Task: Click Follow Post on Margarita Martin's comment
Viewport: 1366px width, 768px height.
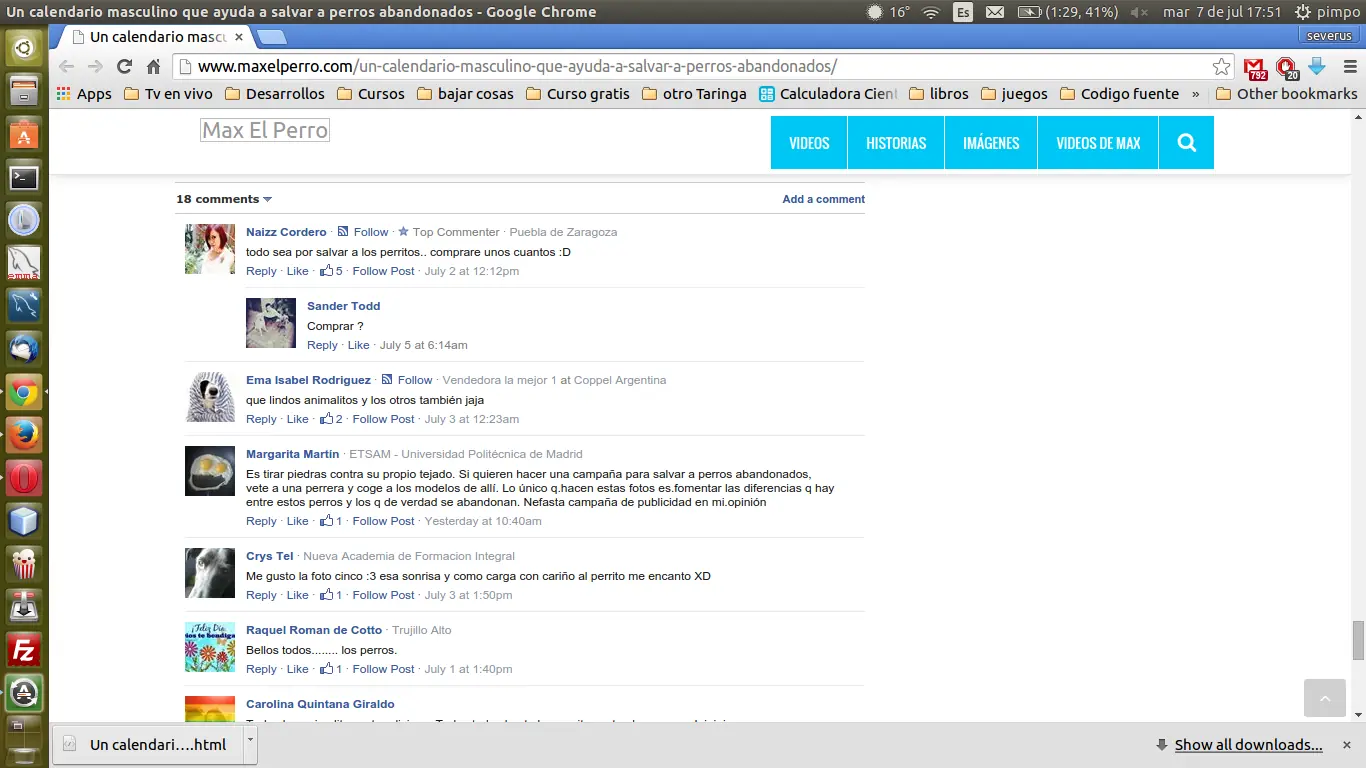Action: click(383, 521)
